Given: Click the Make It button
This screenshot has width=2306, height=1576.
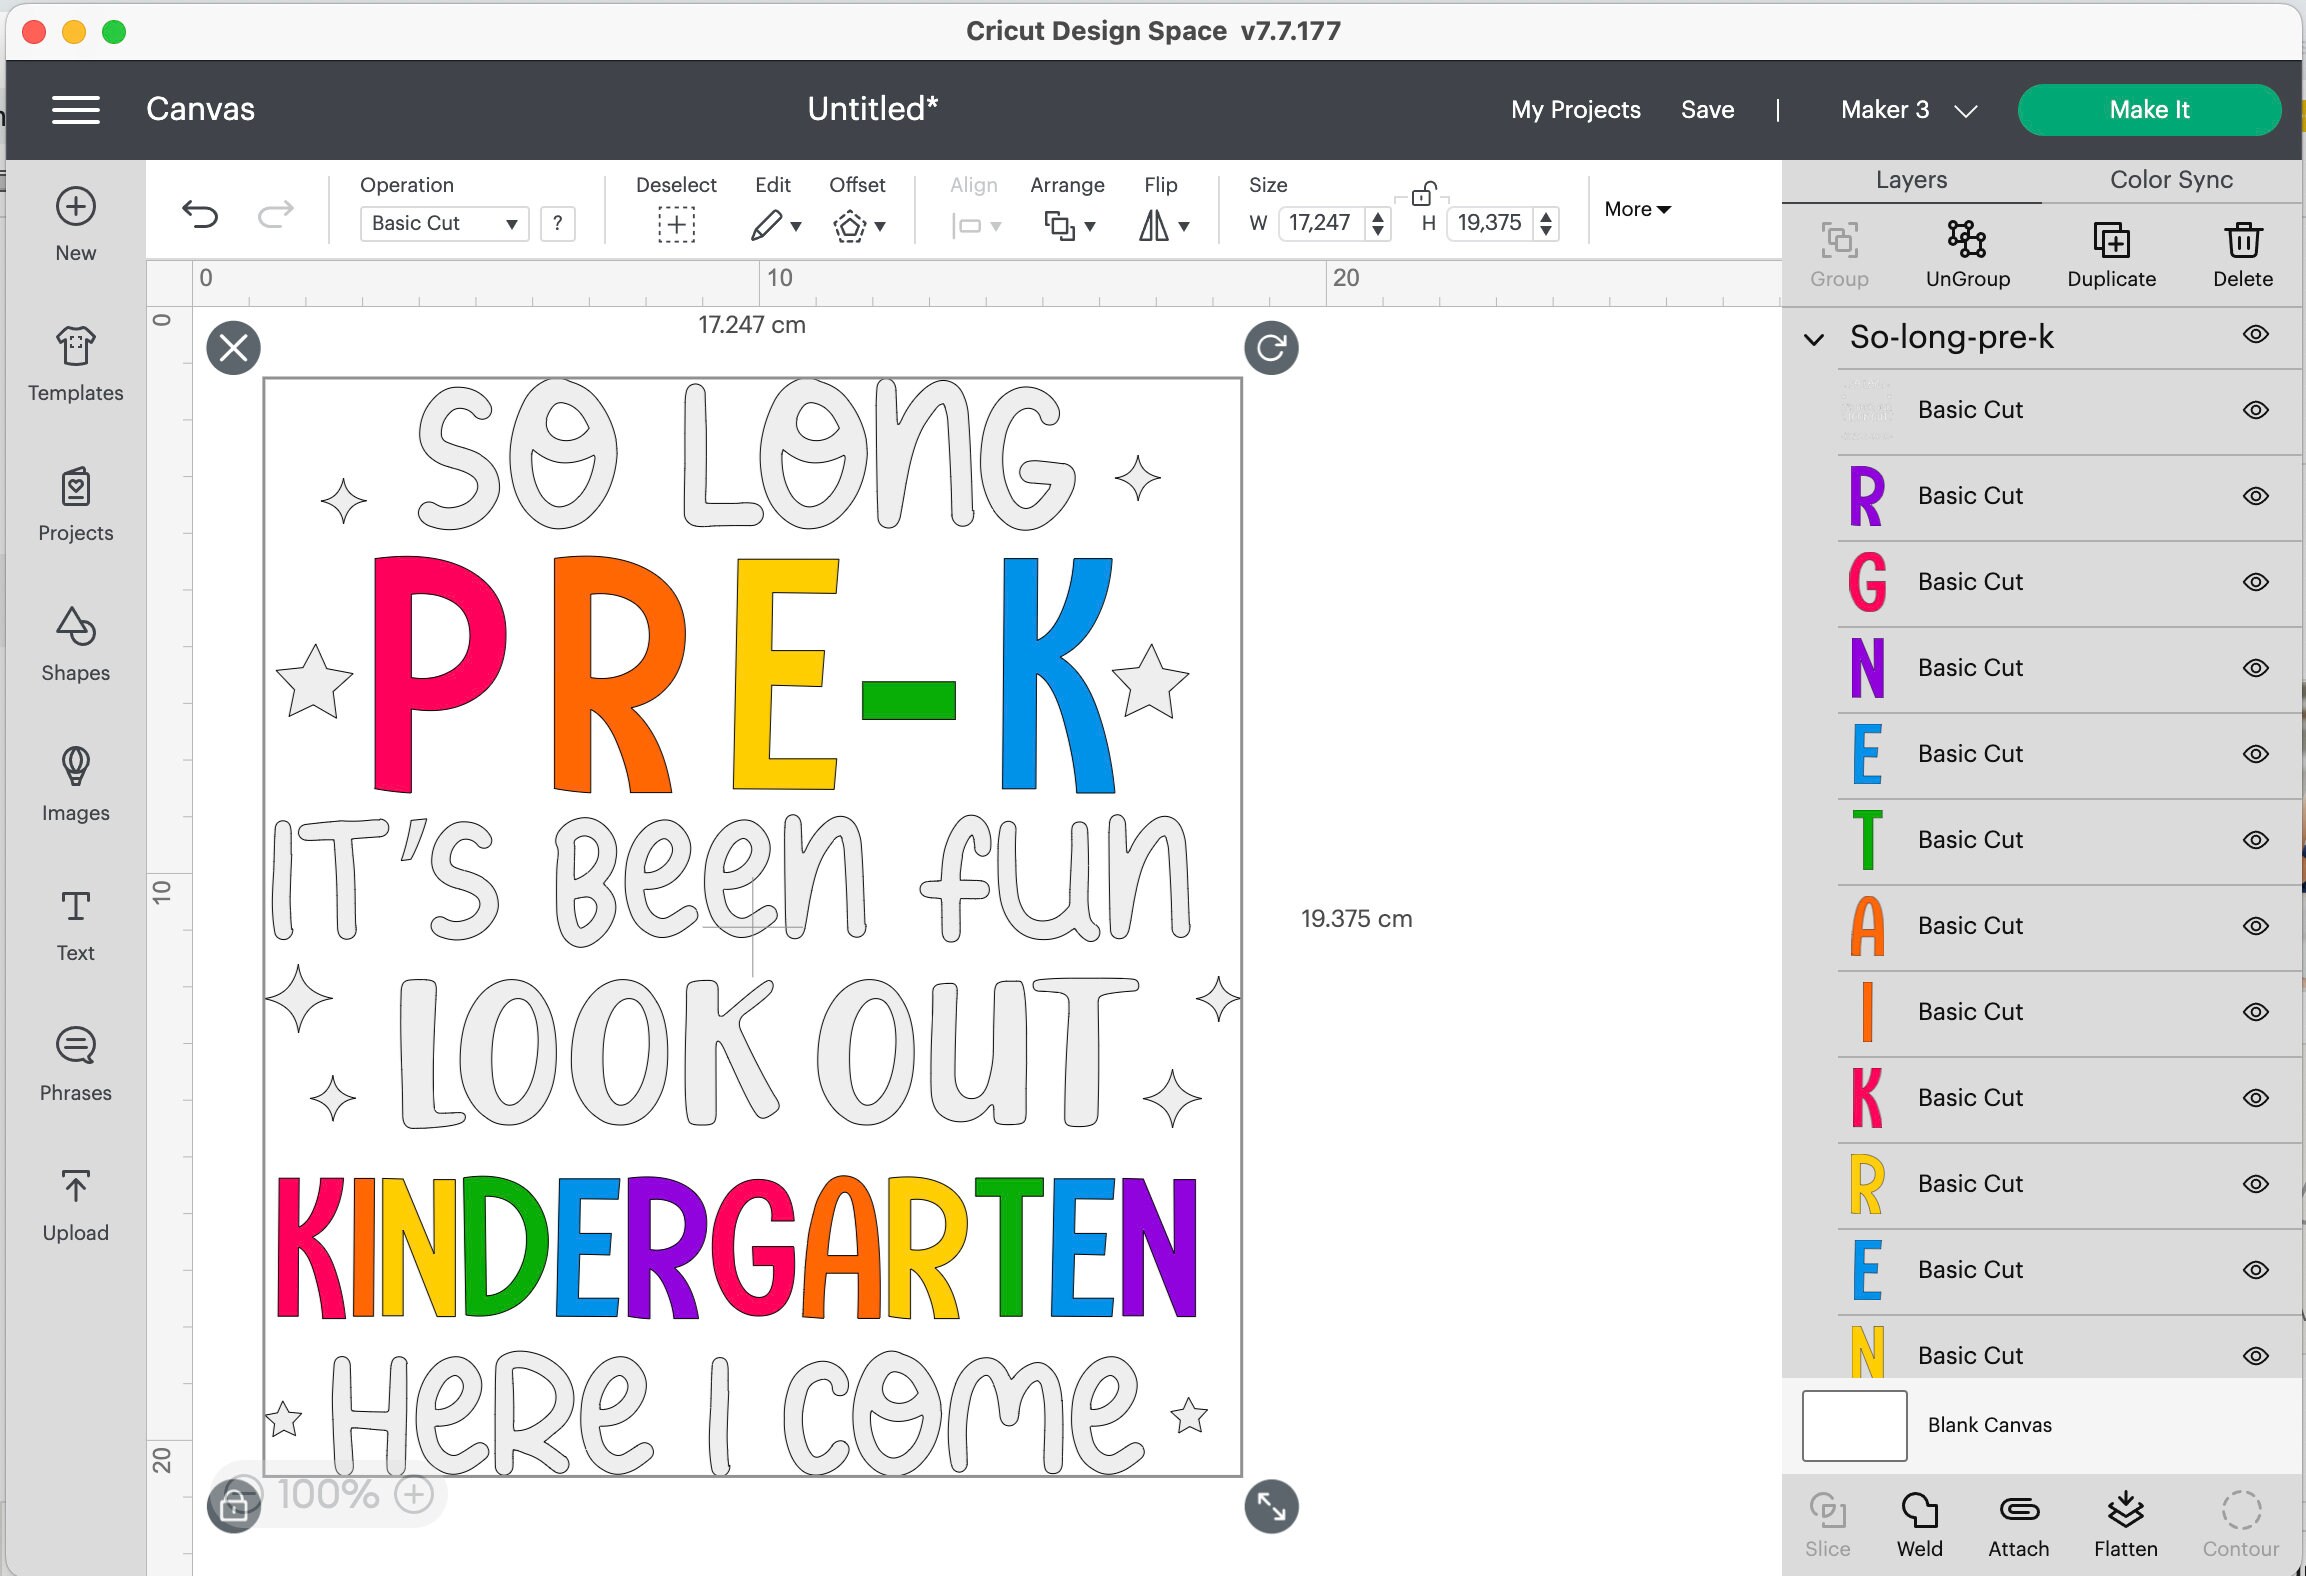Looking at the screenshot, I should pos(2148,110).
